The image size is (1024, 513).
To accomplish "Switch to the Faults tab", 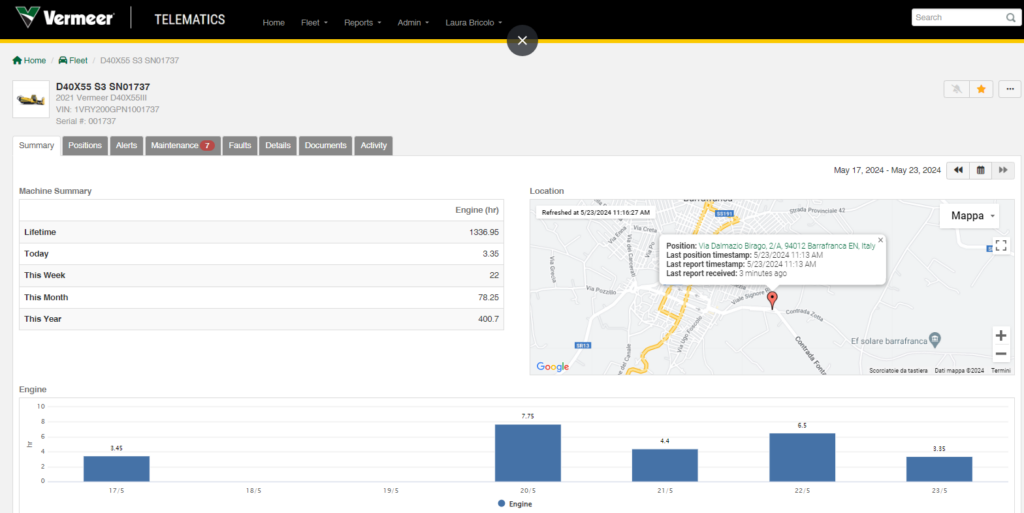I will 240,146.
